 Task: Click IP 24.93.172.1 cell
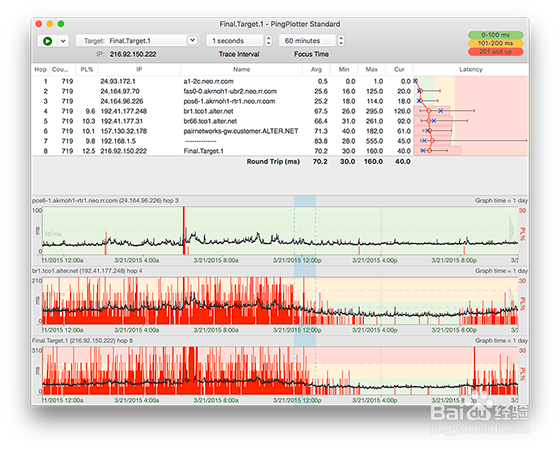click(x=118, y=81)
